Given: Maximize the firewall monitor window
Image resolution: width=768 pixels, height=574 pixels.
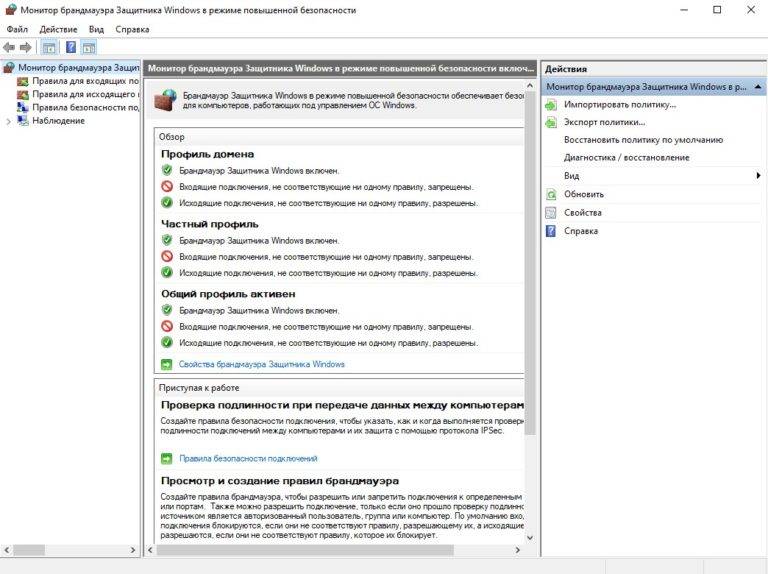Looking at the screenshot, I should [717, 10].
